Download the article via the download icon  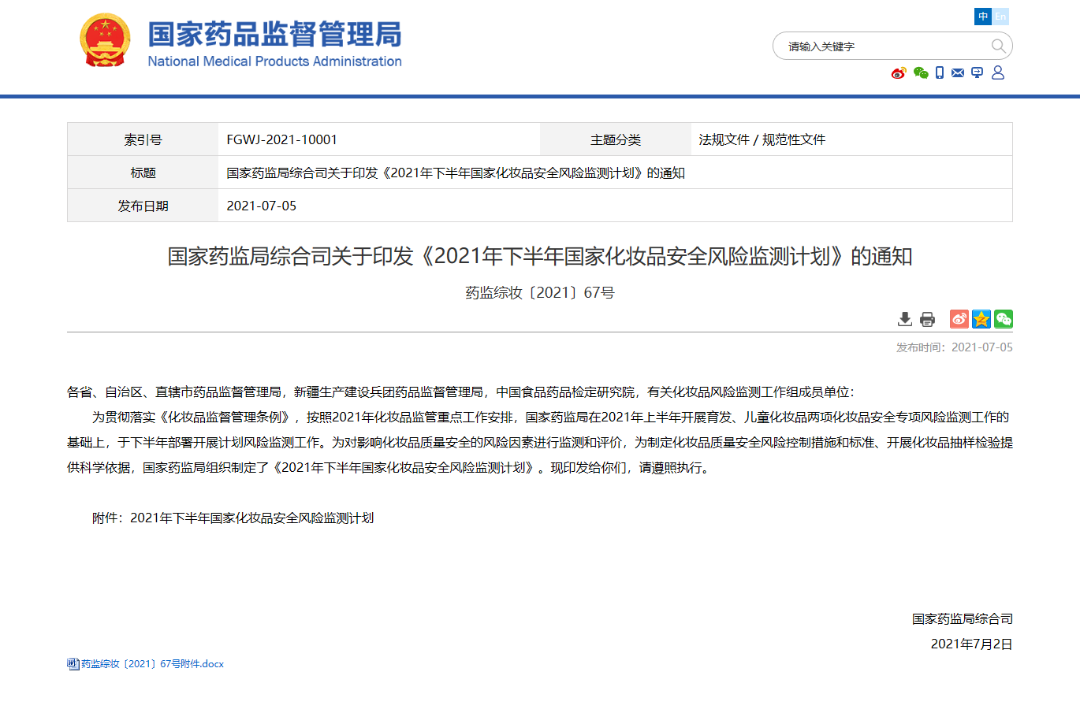904,319
